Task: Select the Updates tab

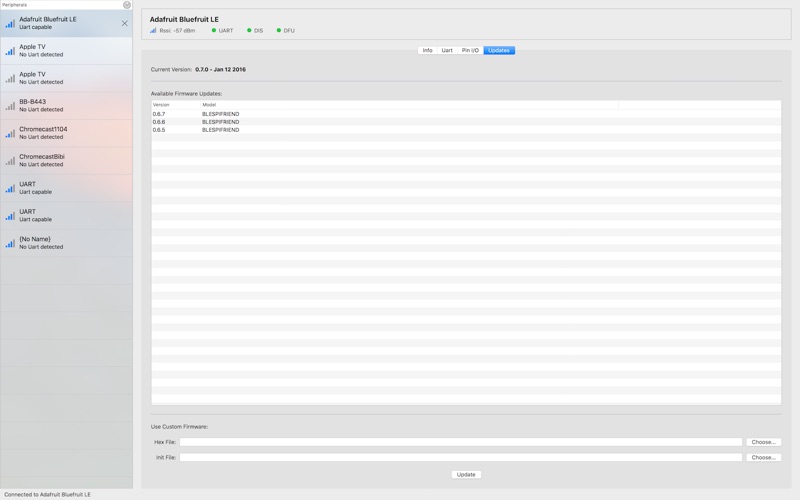Action: pyautogui.click(x=499, y=51)
